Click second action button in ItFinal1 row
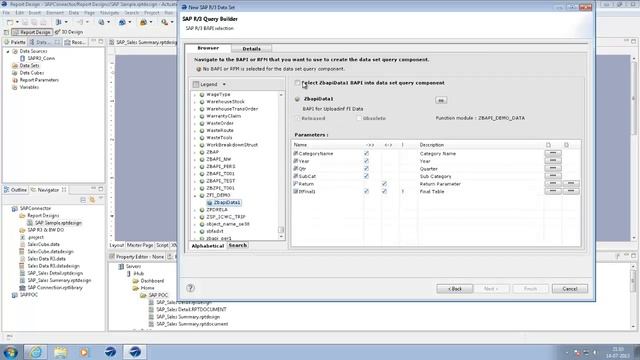The image size is (640, 360). (x=571, y=191)
